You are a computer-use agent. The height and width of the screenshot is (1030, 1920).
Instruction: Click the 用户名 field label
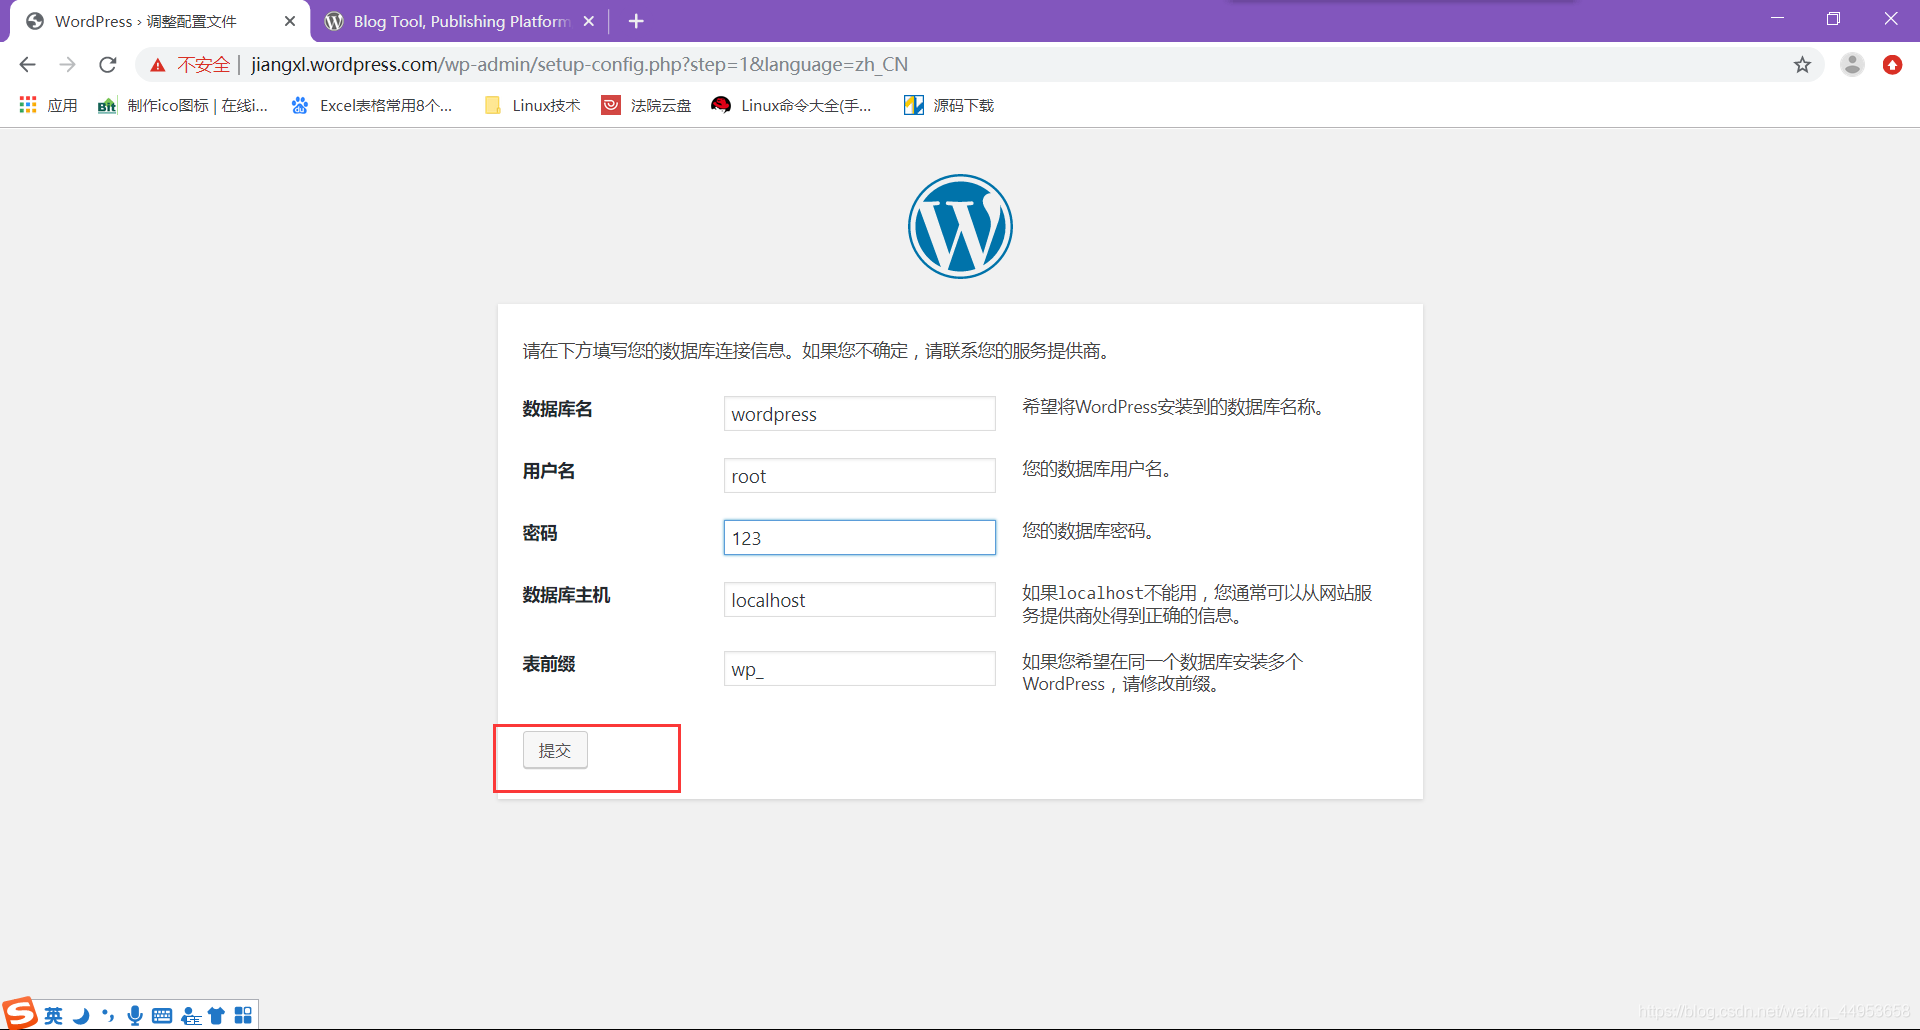pyautogui.click(x=549, y=471)
